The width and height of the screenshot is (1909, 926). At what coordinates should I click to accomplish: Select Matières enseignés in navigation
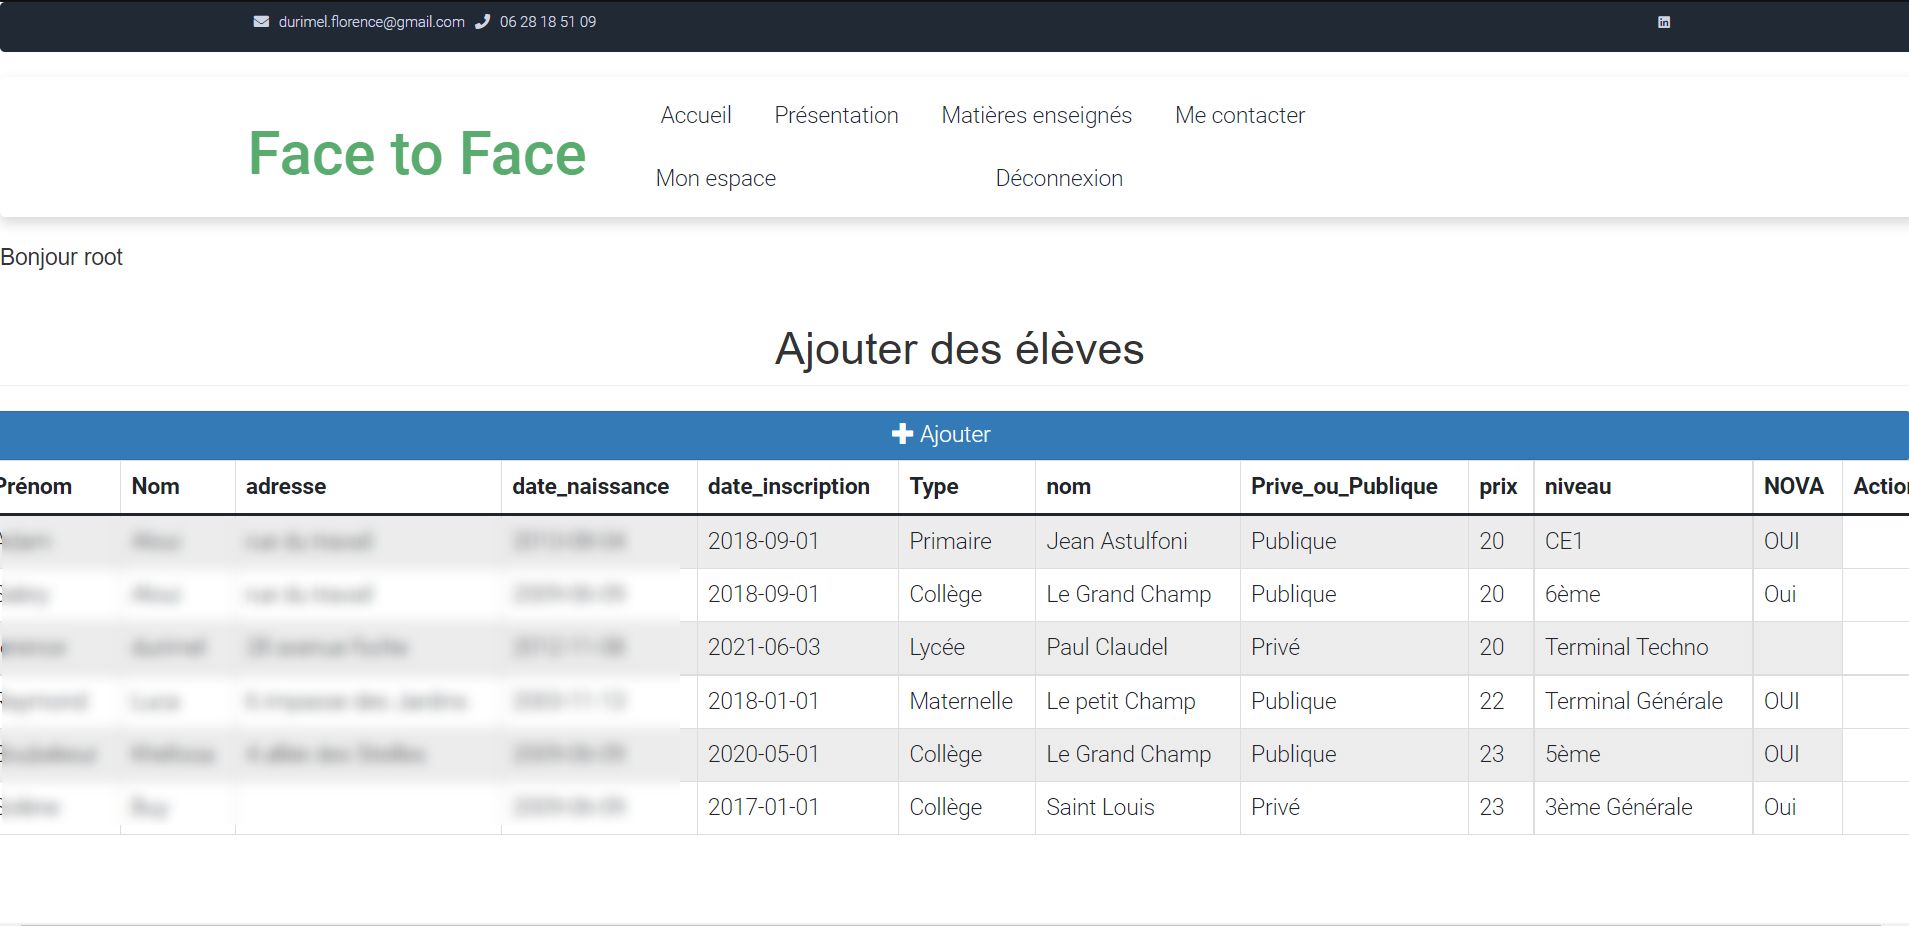[x=1036, y=115]
